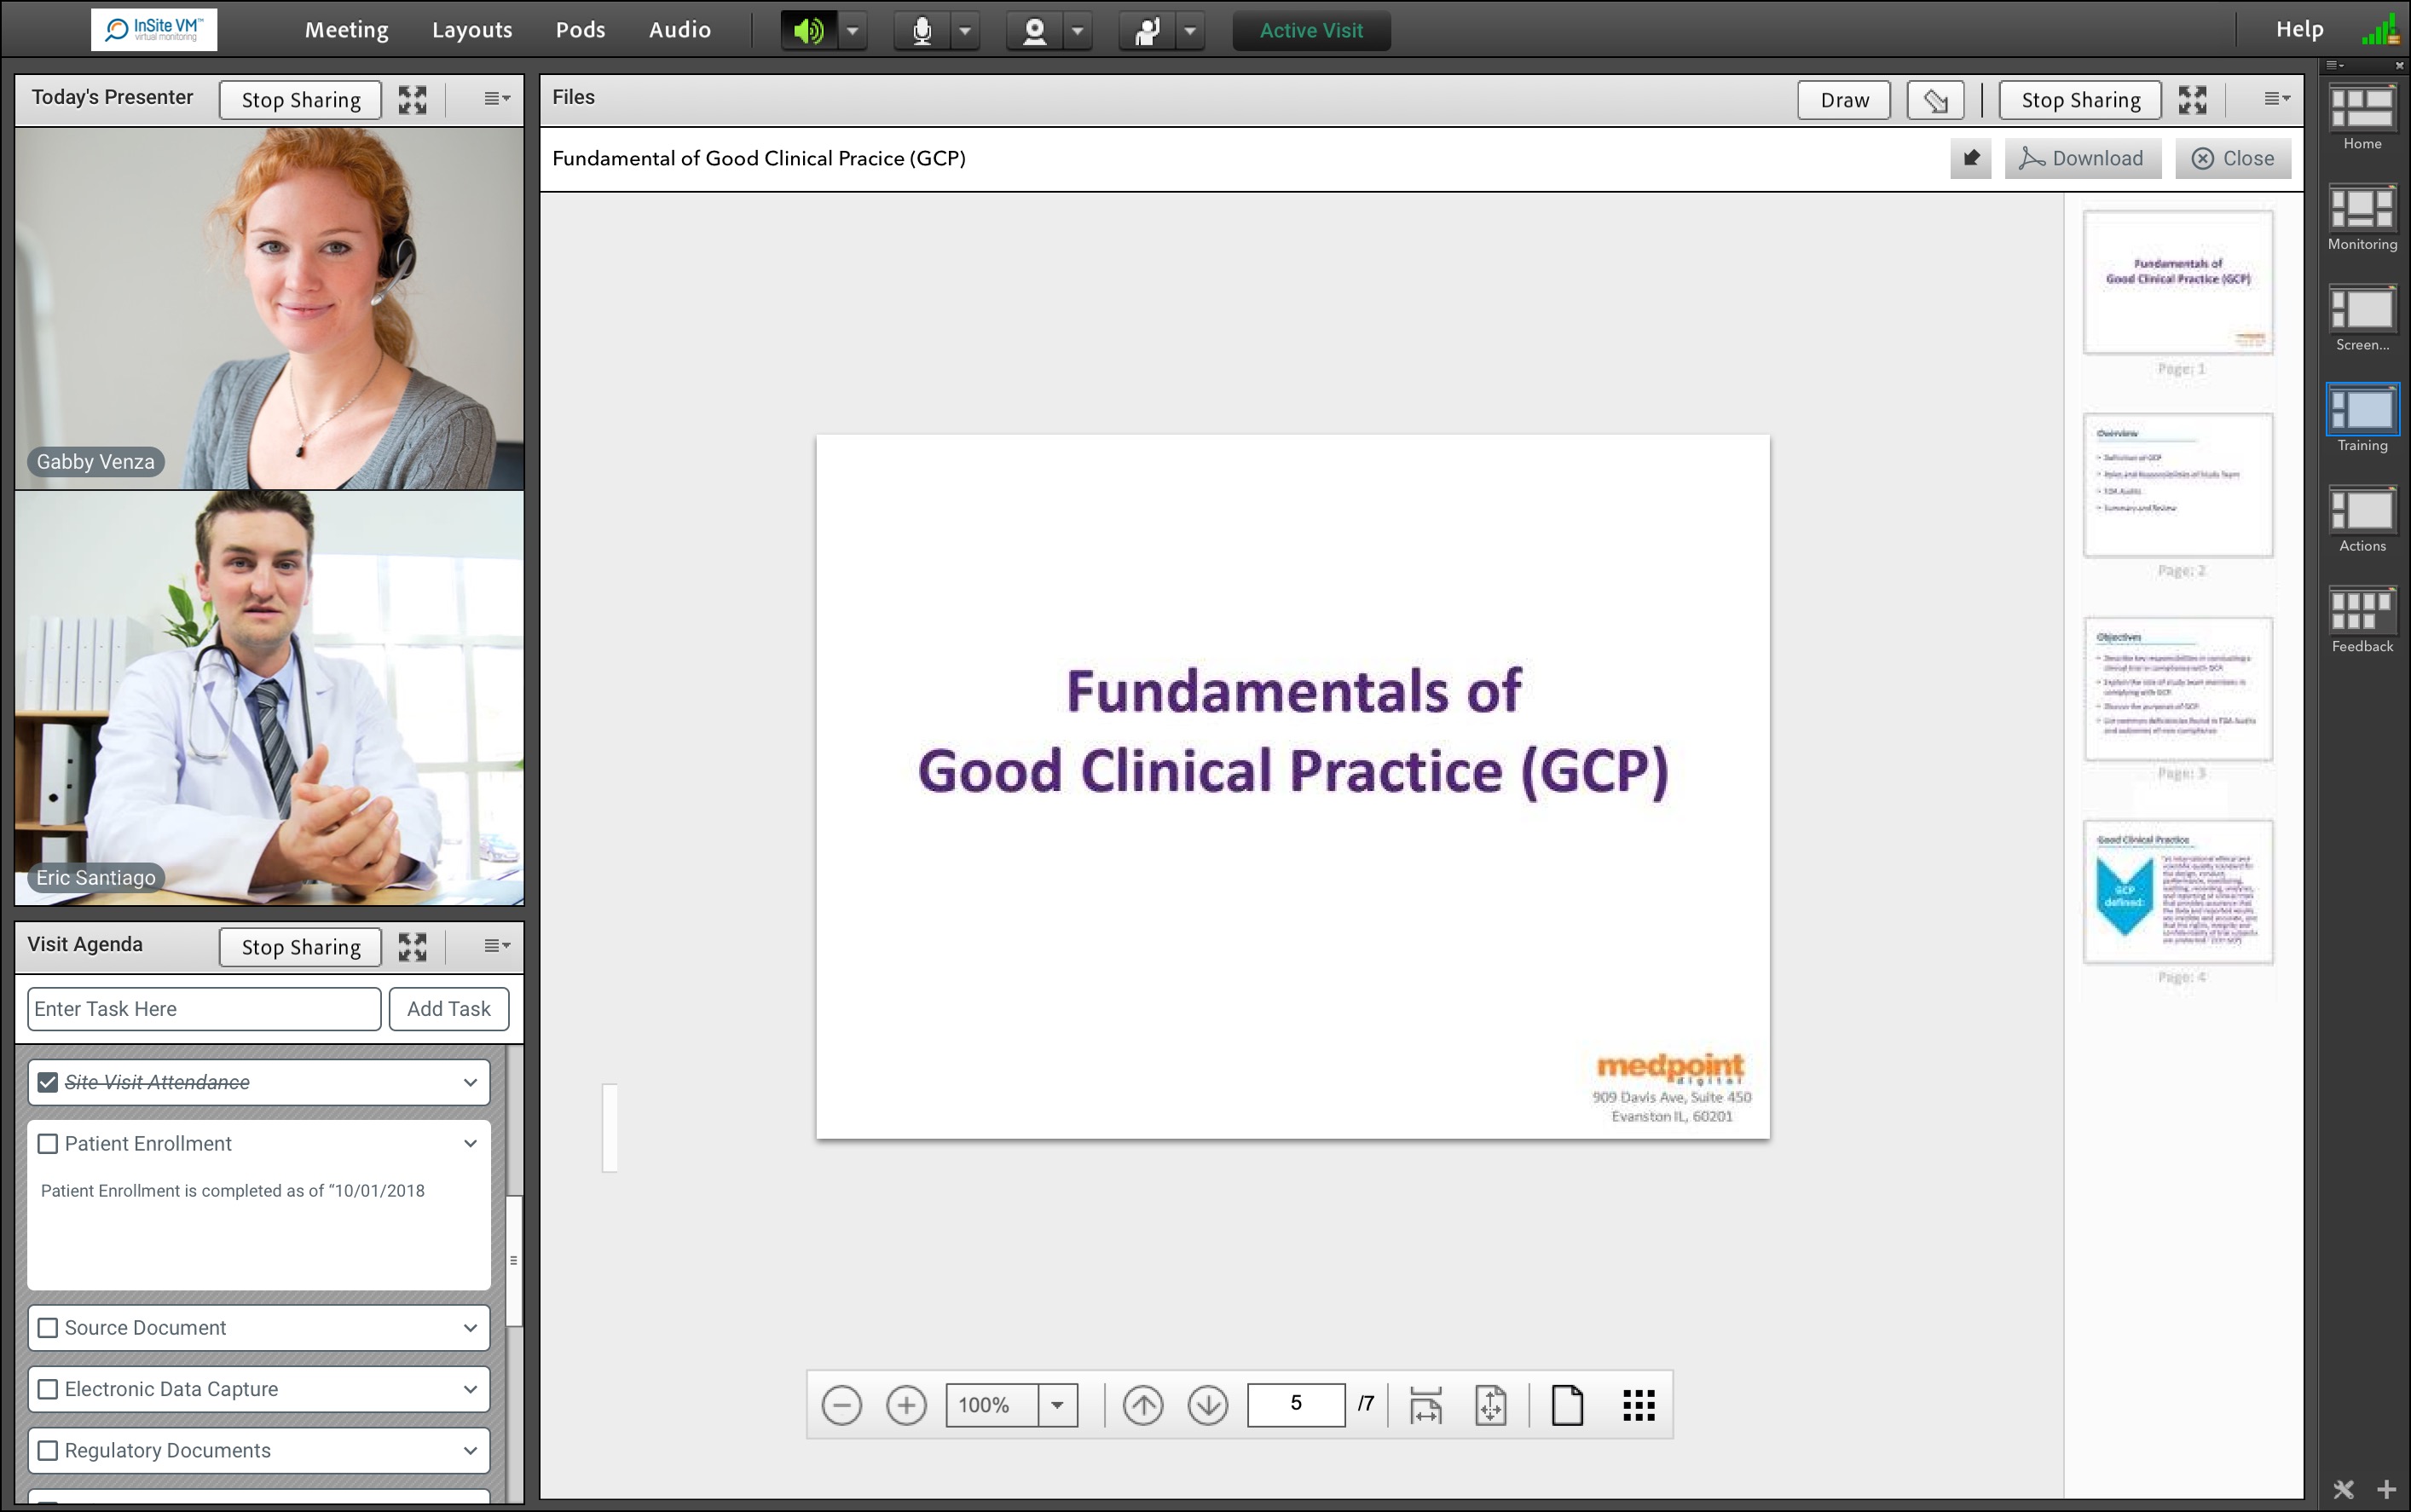Select the thumbnail grid view icon
This screenshot has width=2411, height=1512.
click(1638, 1405)
